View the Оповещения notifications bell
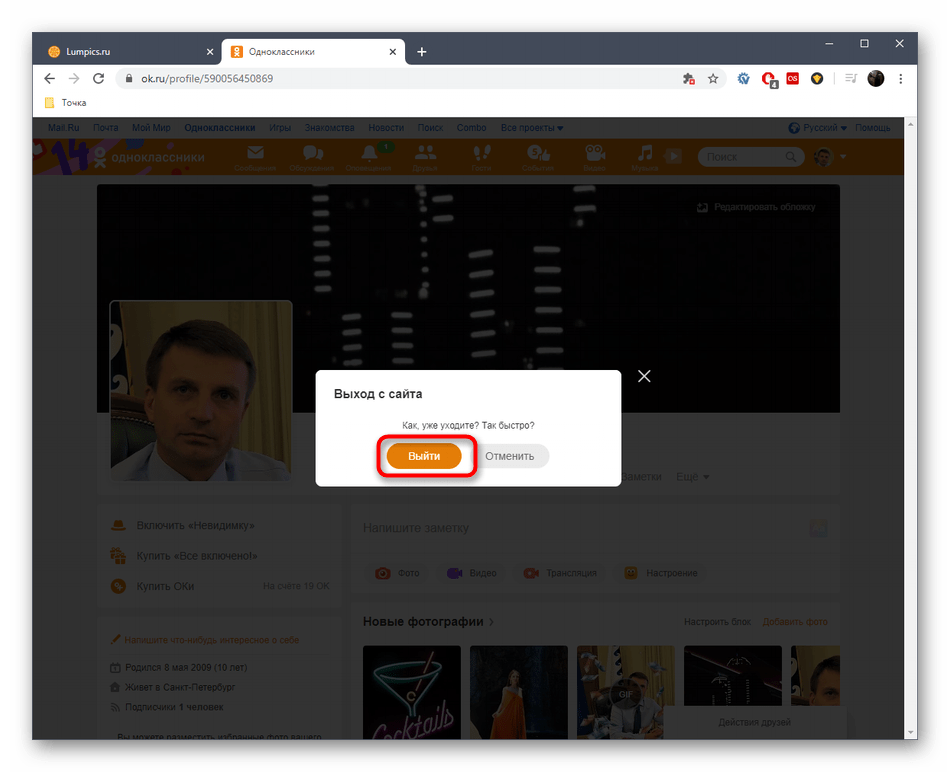 click(x=368, y=153)
